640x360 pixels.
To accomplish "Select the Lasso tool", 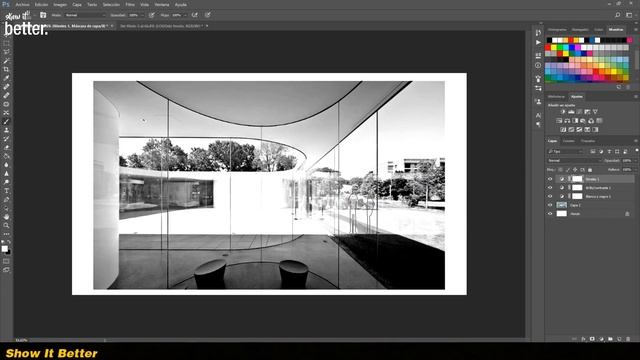I will (x=6, y=52).
